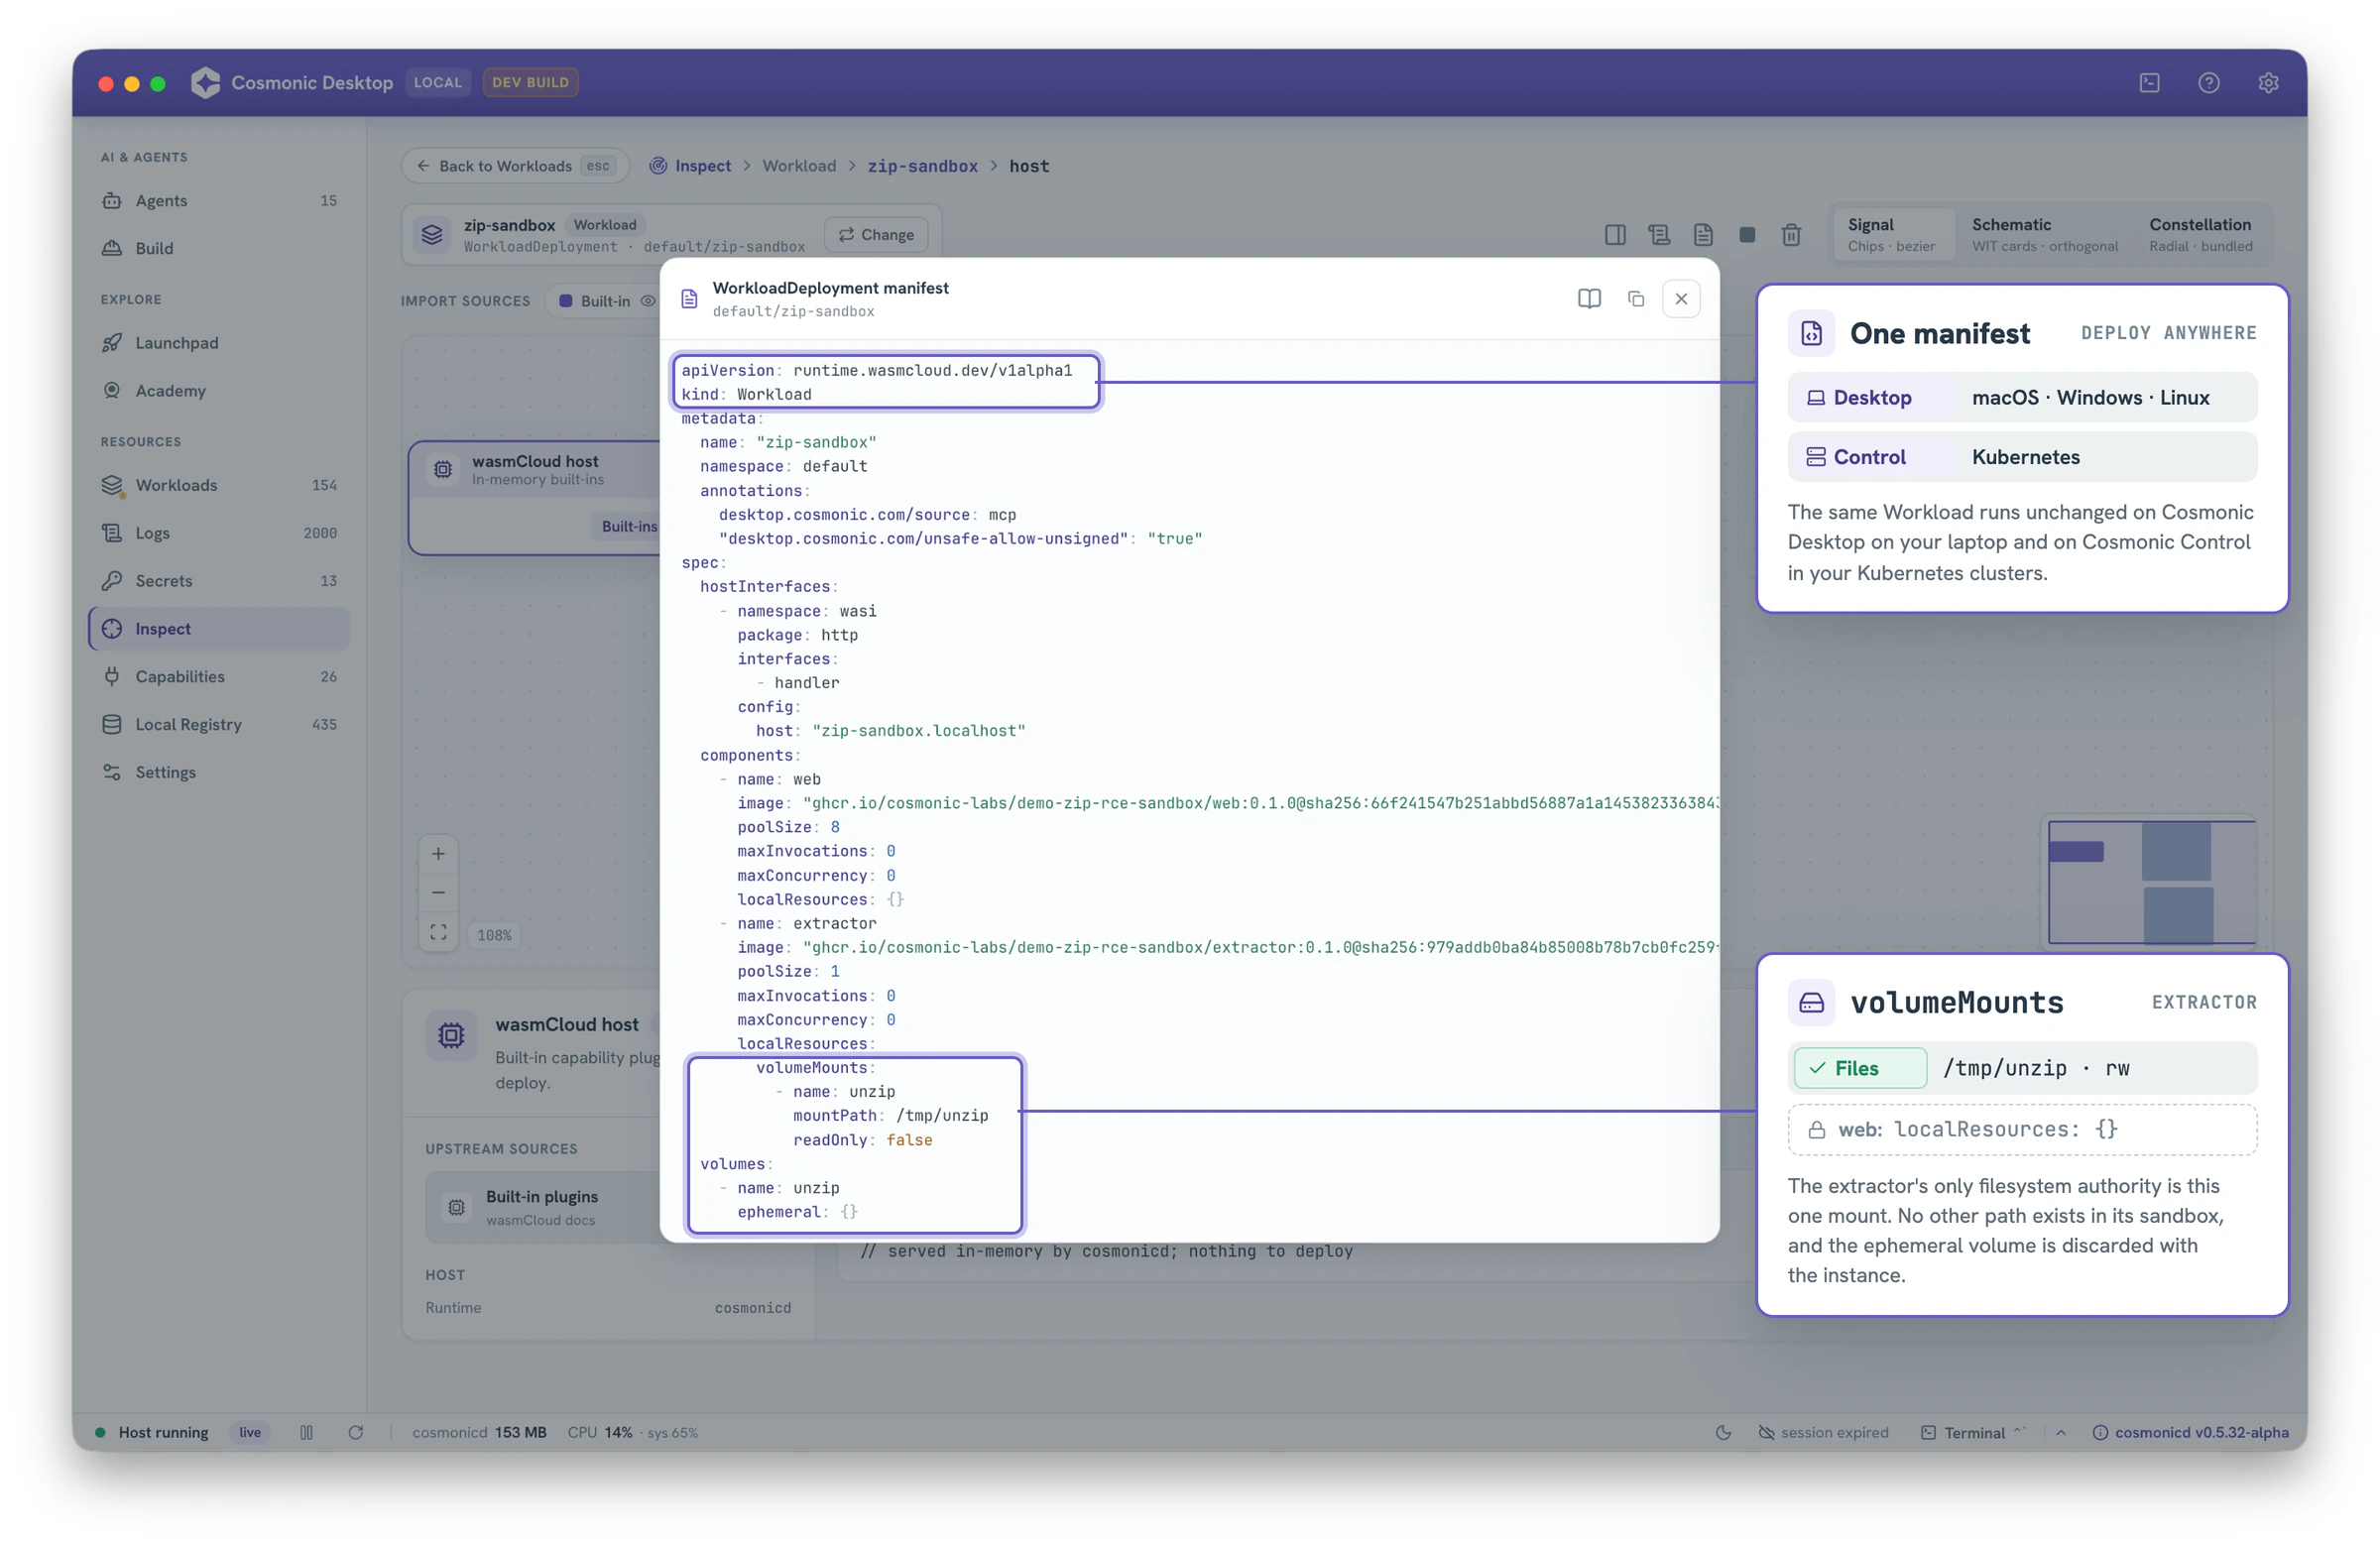Open docs with the book icon in manifest dialog
This screenshot has height=1547, width=2380.
click(1588, 298)
